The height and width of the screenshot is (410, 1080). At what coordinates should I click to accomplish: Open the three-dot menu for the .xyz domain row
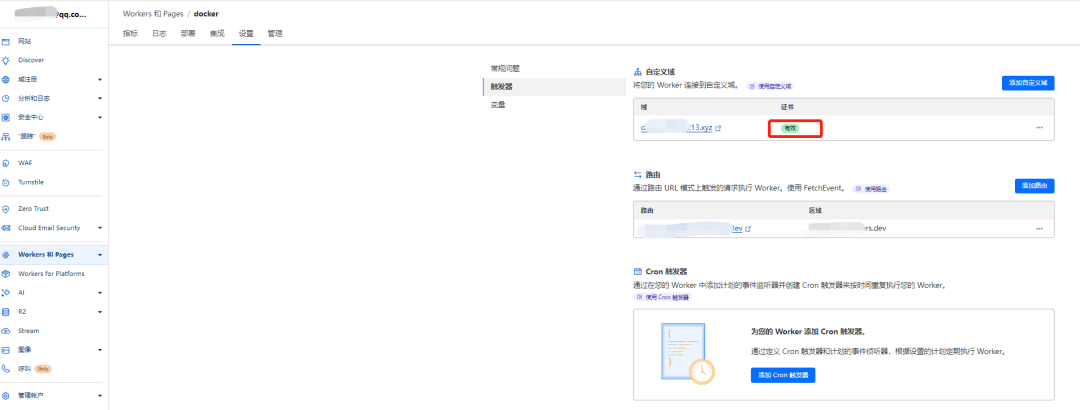click(1039, 128)
